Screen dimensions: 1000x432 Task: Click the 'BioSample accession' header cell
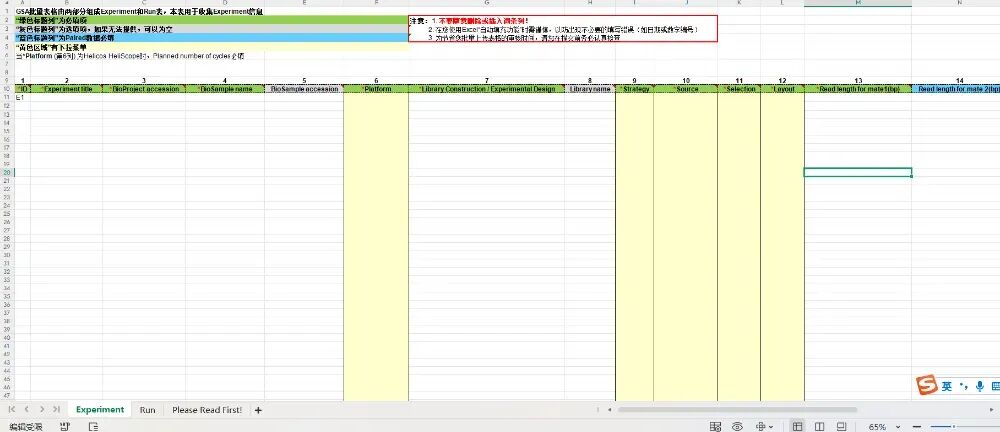(x=304, y=89)
